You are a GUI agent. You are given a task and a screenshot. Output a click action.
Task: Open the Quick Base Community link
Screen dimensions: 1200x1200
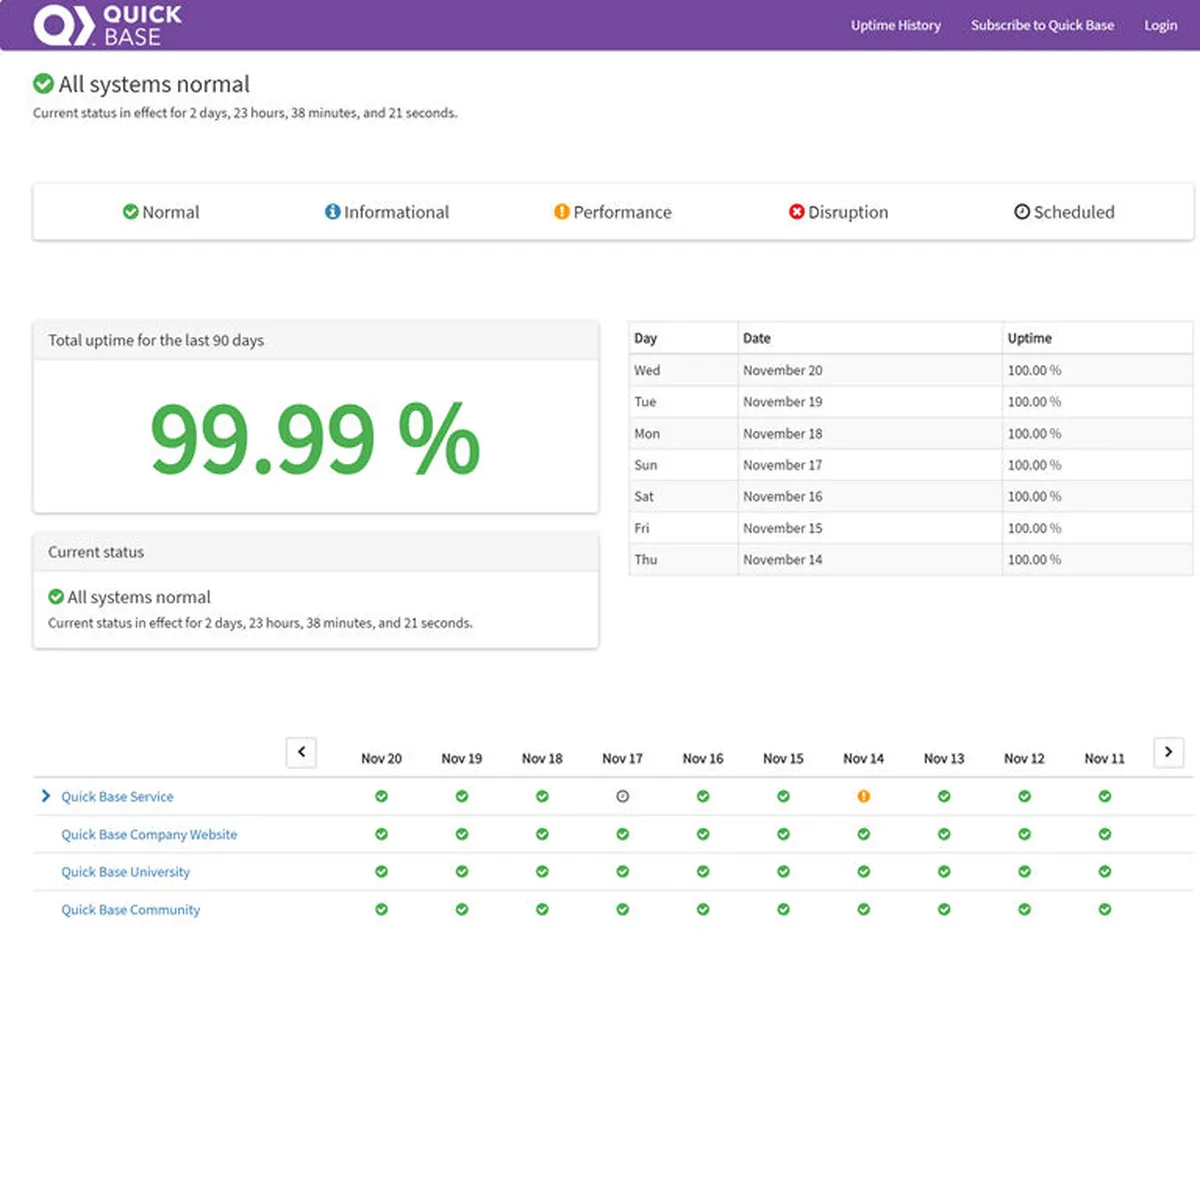[x=130, y=910]
